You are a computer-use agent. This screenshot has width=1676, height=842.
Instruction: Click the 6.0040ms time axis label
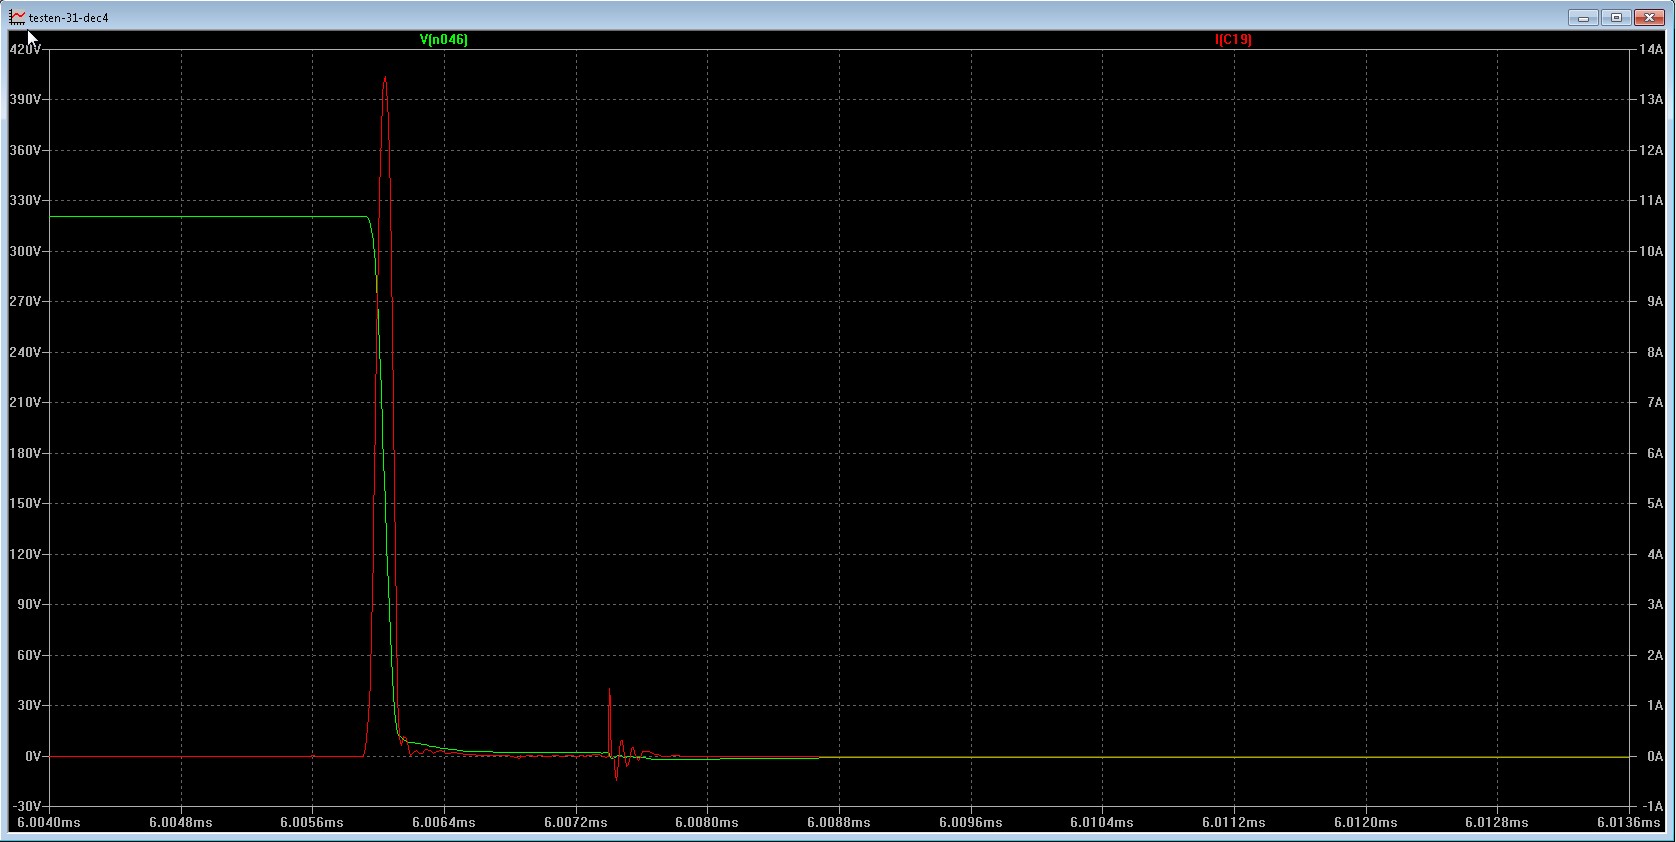tap(49, 823)
